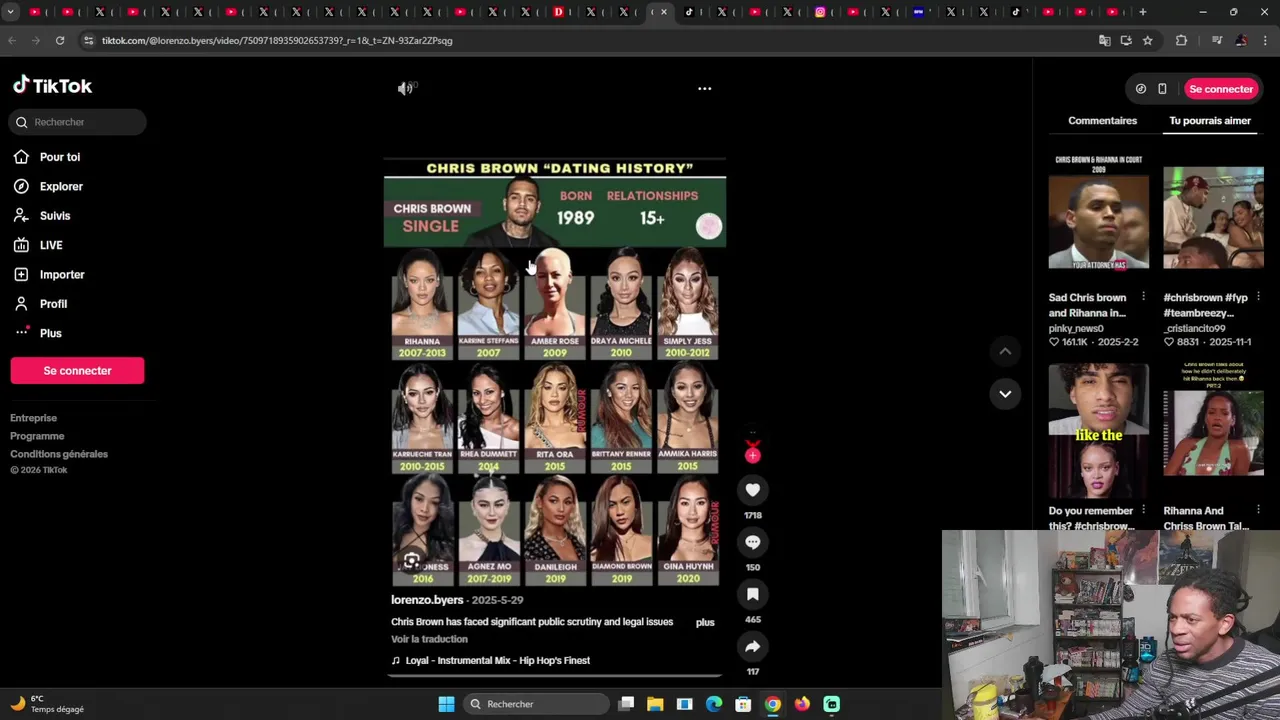Click the Se connecter button at the top right
Viewport: 1280px width, 720px height.
1220,89
